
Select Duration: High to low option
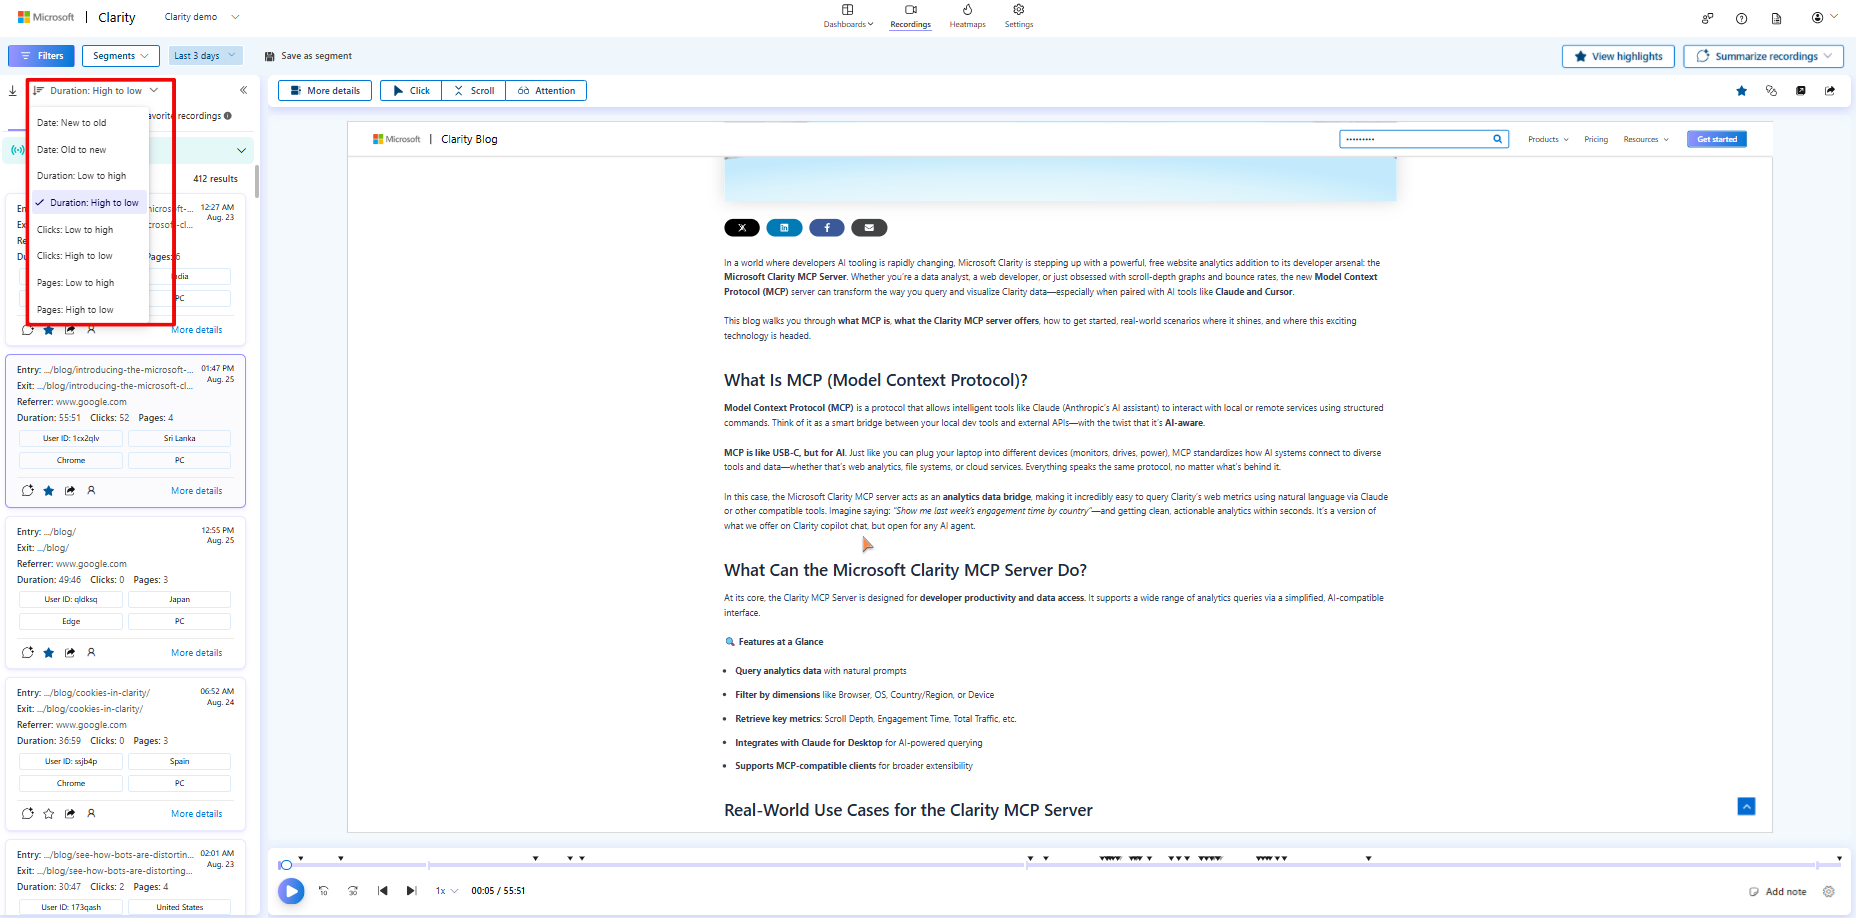[90, 203]
